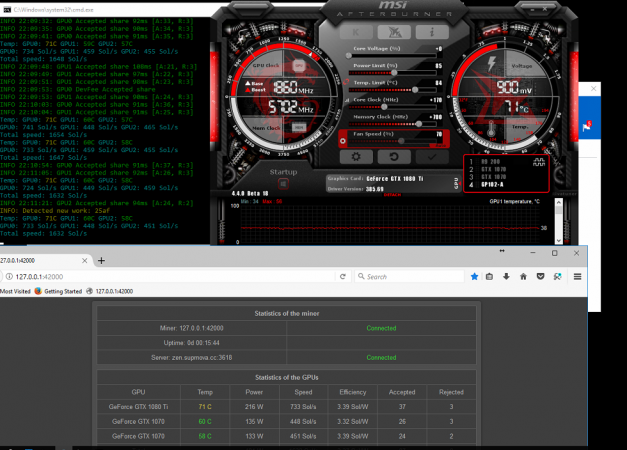Click the Fan Speed slider handle
The width and height of the screenshot is (627, 450).
click(x=401, y=141)
